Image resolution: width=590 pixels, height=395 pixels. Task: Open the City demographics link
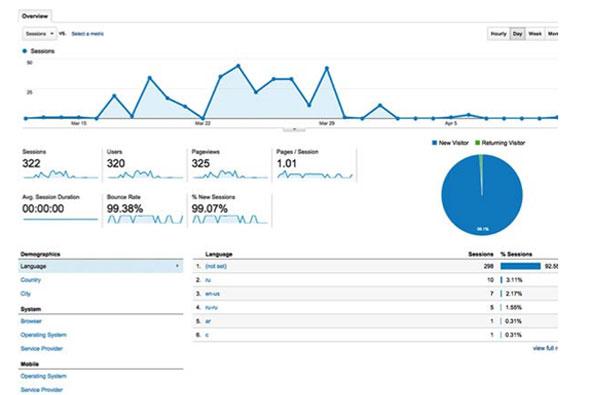point(26,293)
